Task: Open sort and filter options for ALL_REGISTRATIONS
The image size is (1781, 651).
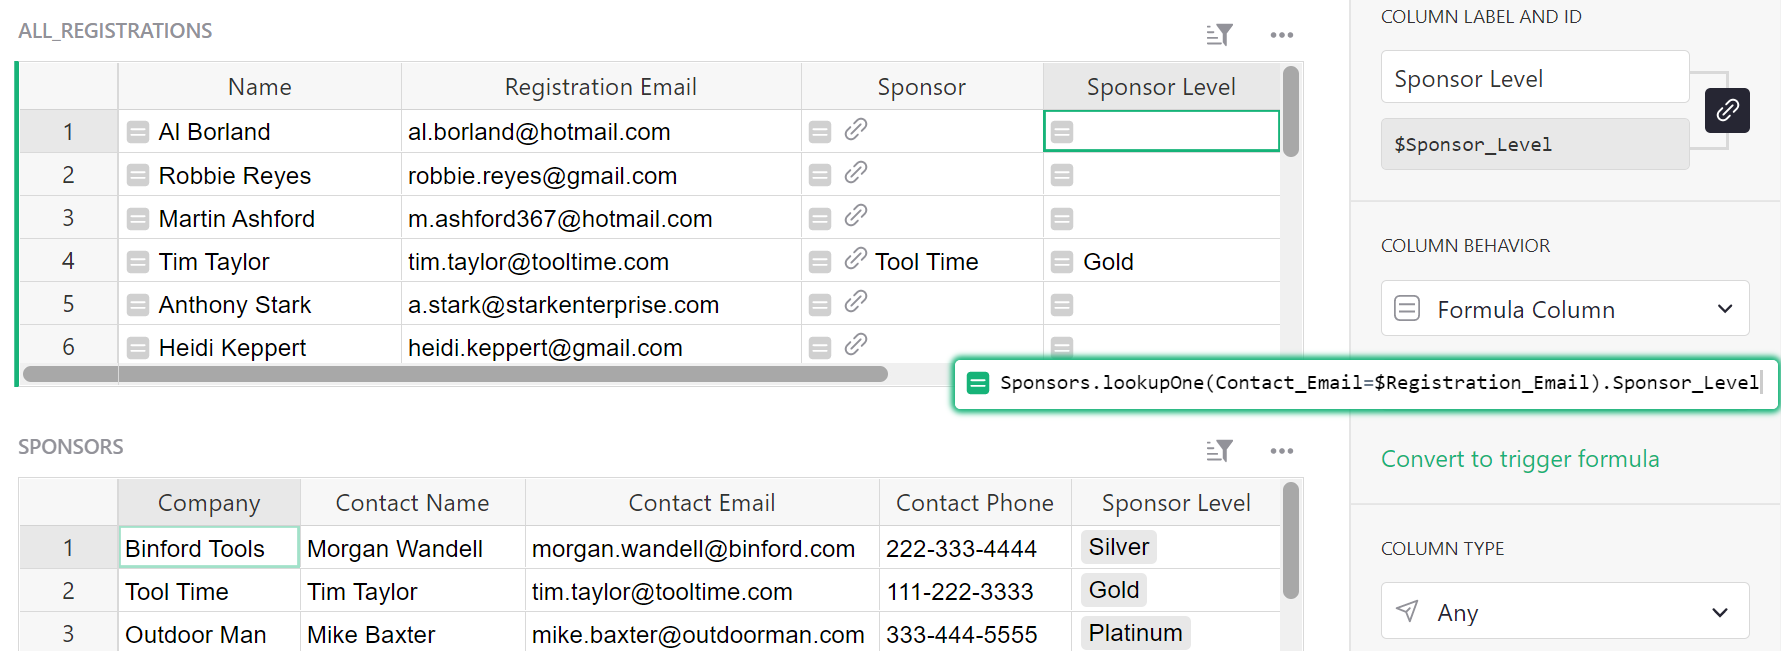Action: tap(1219, 33)
